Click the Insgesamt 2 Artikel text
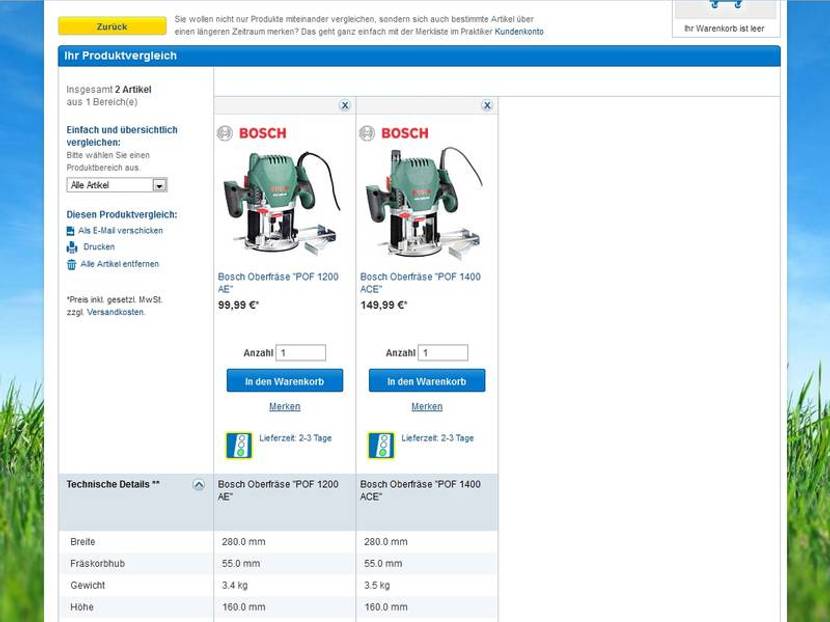This screenshot has height=622, width=830. (109, 89)
